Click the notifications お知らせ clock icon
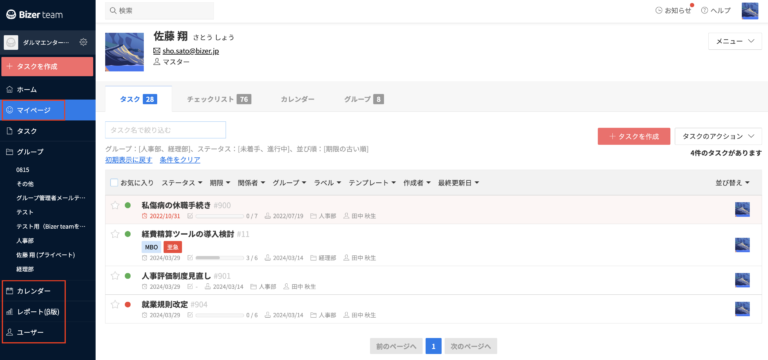 659,10
